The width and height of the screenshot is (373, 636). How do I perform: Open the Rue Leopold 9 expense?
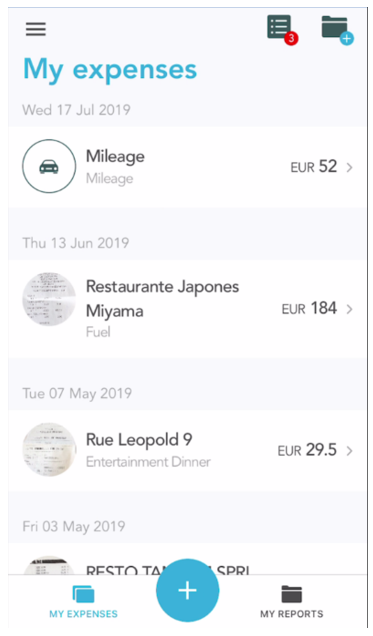[x=187, y=451]
